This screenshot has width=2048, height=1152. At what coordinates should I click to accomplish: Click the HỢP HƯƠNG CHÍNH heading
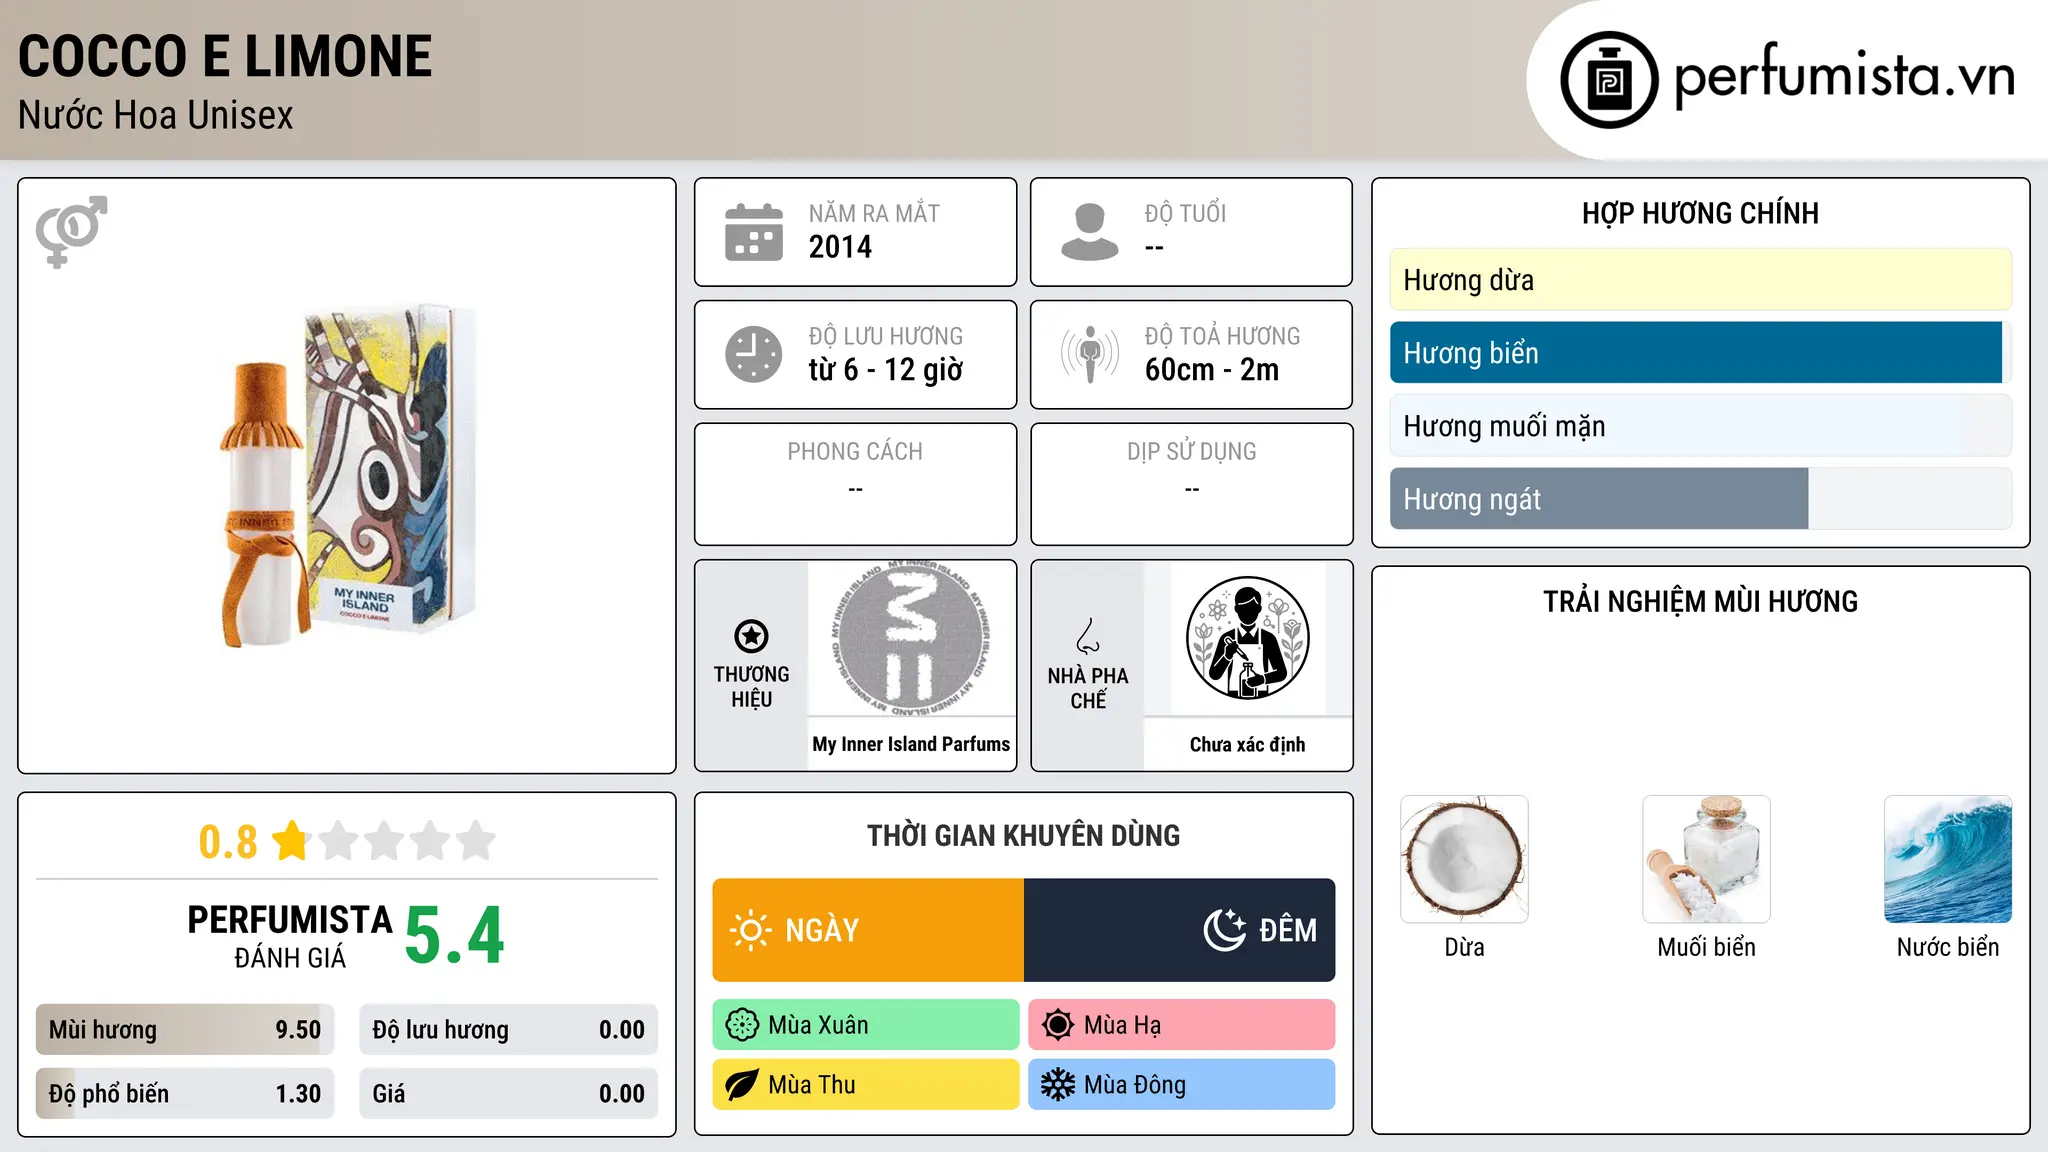click(1700, 213)
